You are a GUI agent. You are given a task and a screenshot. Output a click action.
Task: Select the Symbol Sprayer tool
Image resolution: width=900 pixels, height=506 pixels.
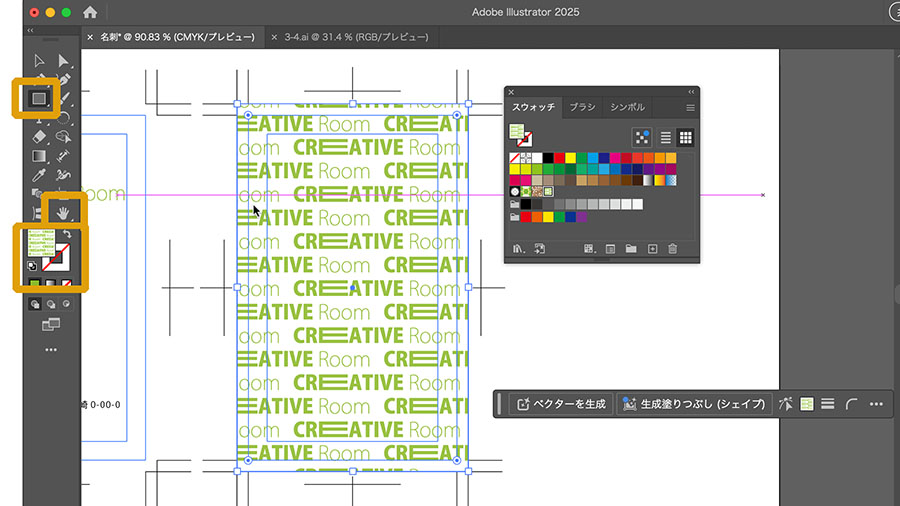click(63, 175)
